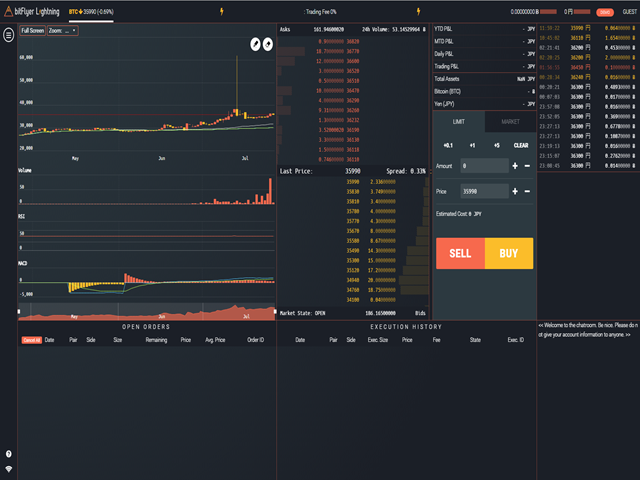
Task: Open the hamburger menu in the sidebar
Action: 9,35
